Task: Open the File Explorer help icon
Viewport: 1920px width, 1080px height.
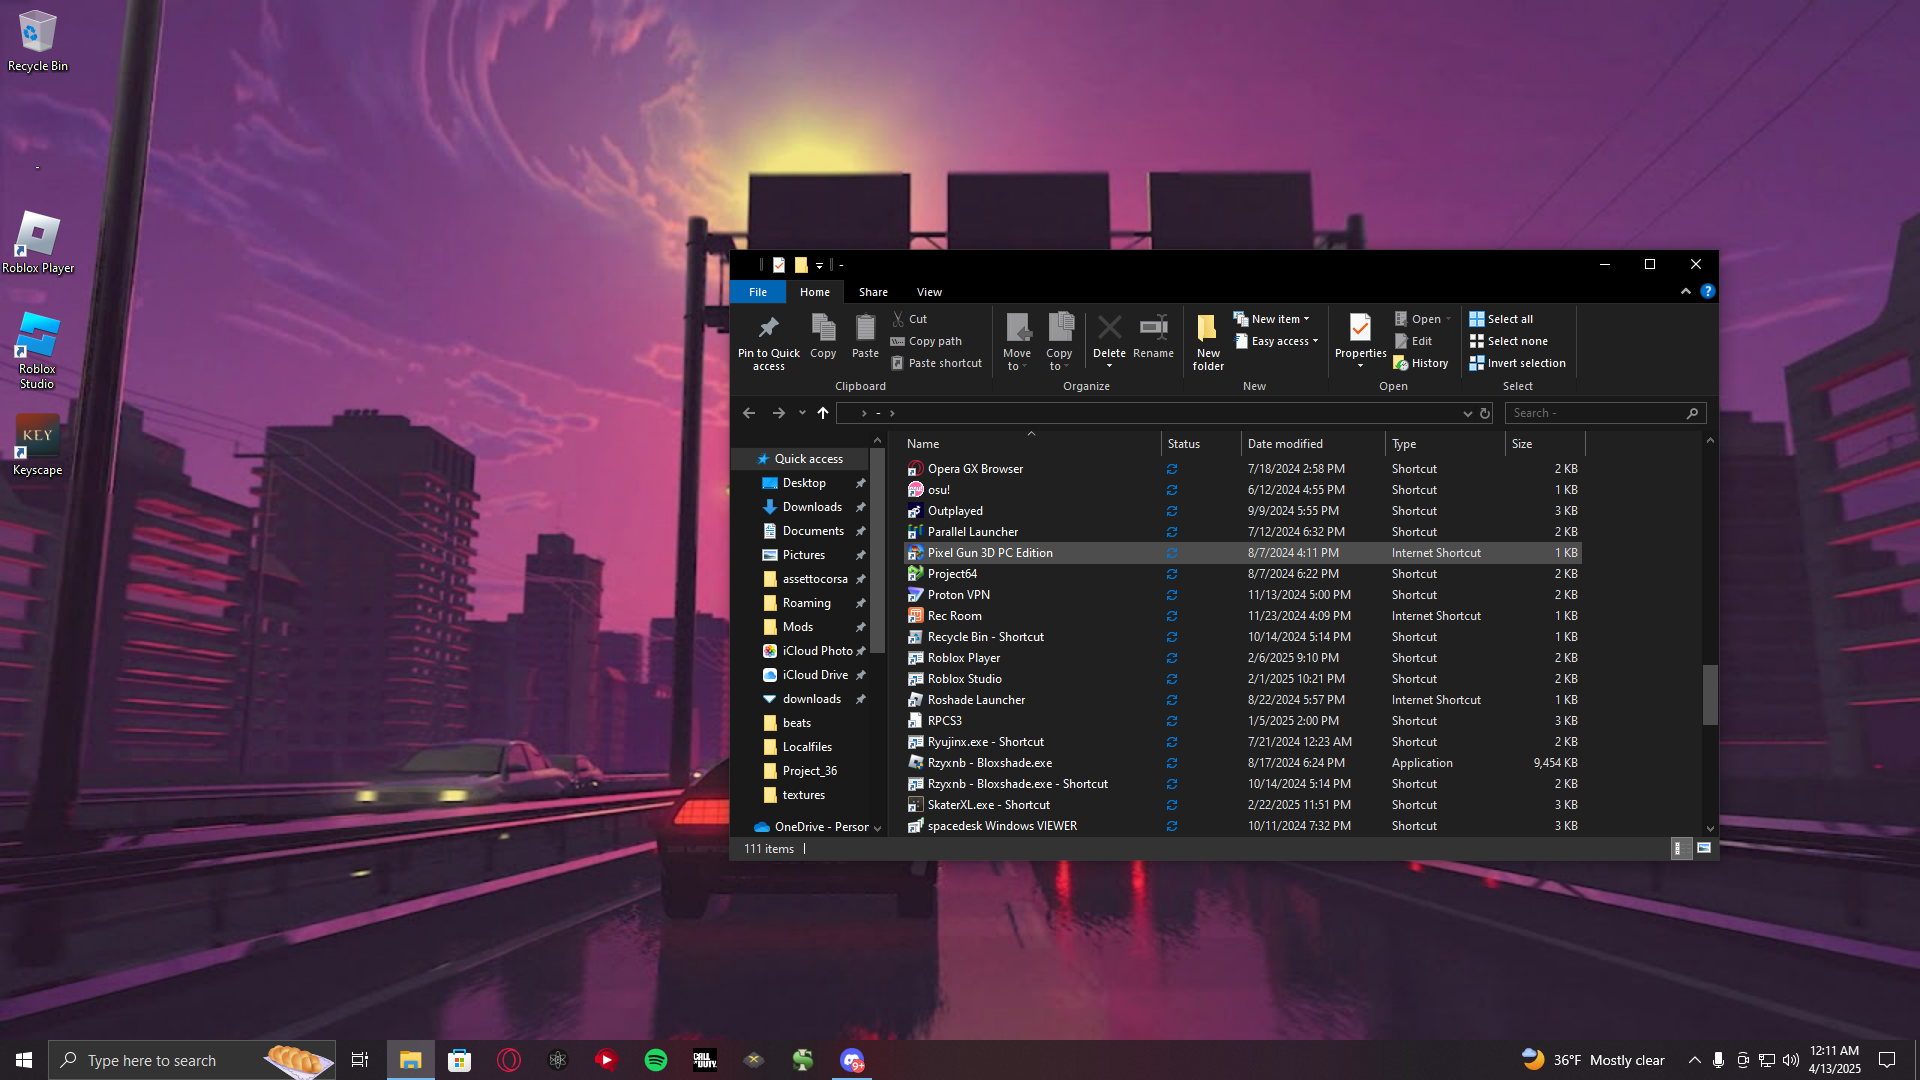Action: click(x=1708, y=291)
